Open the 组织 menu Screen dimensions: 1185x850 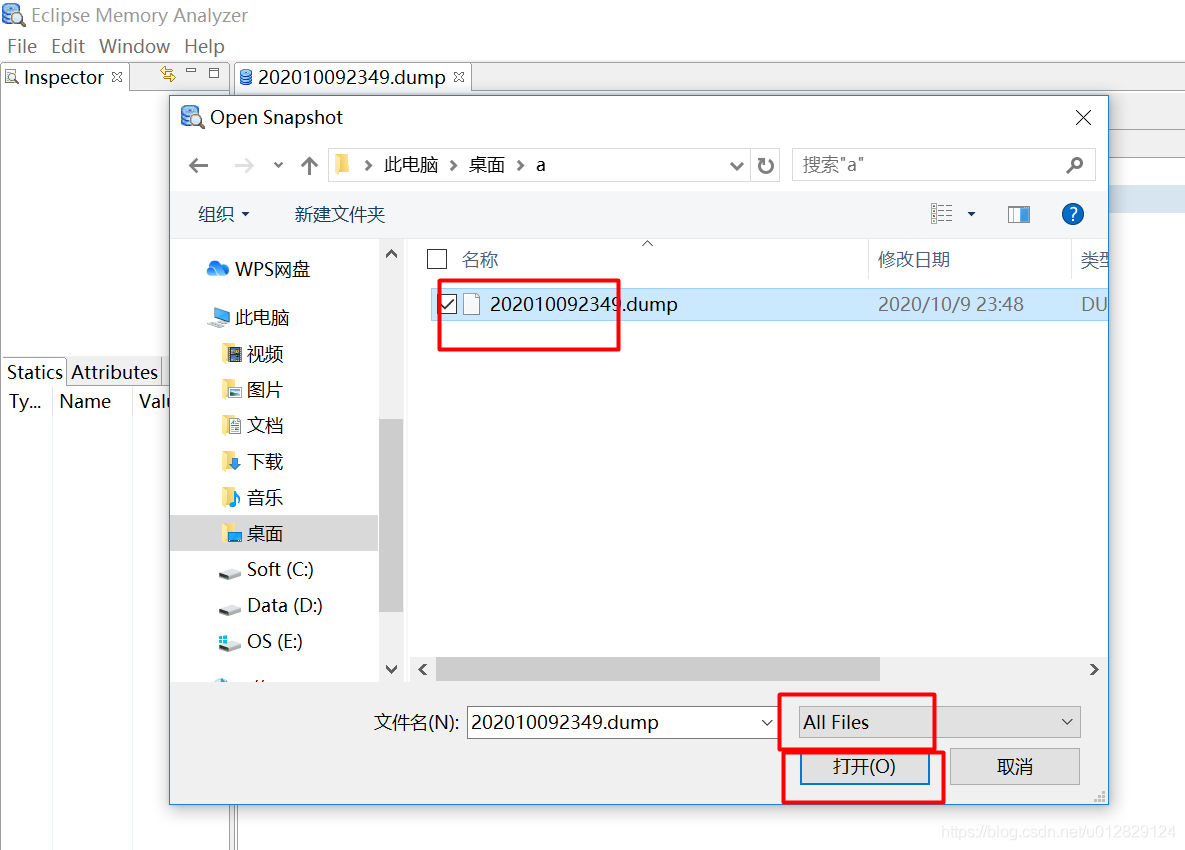pyautogui.click(x=223, y=215)
